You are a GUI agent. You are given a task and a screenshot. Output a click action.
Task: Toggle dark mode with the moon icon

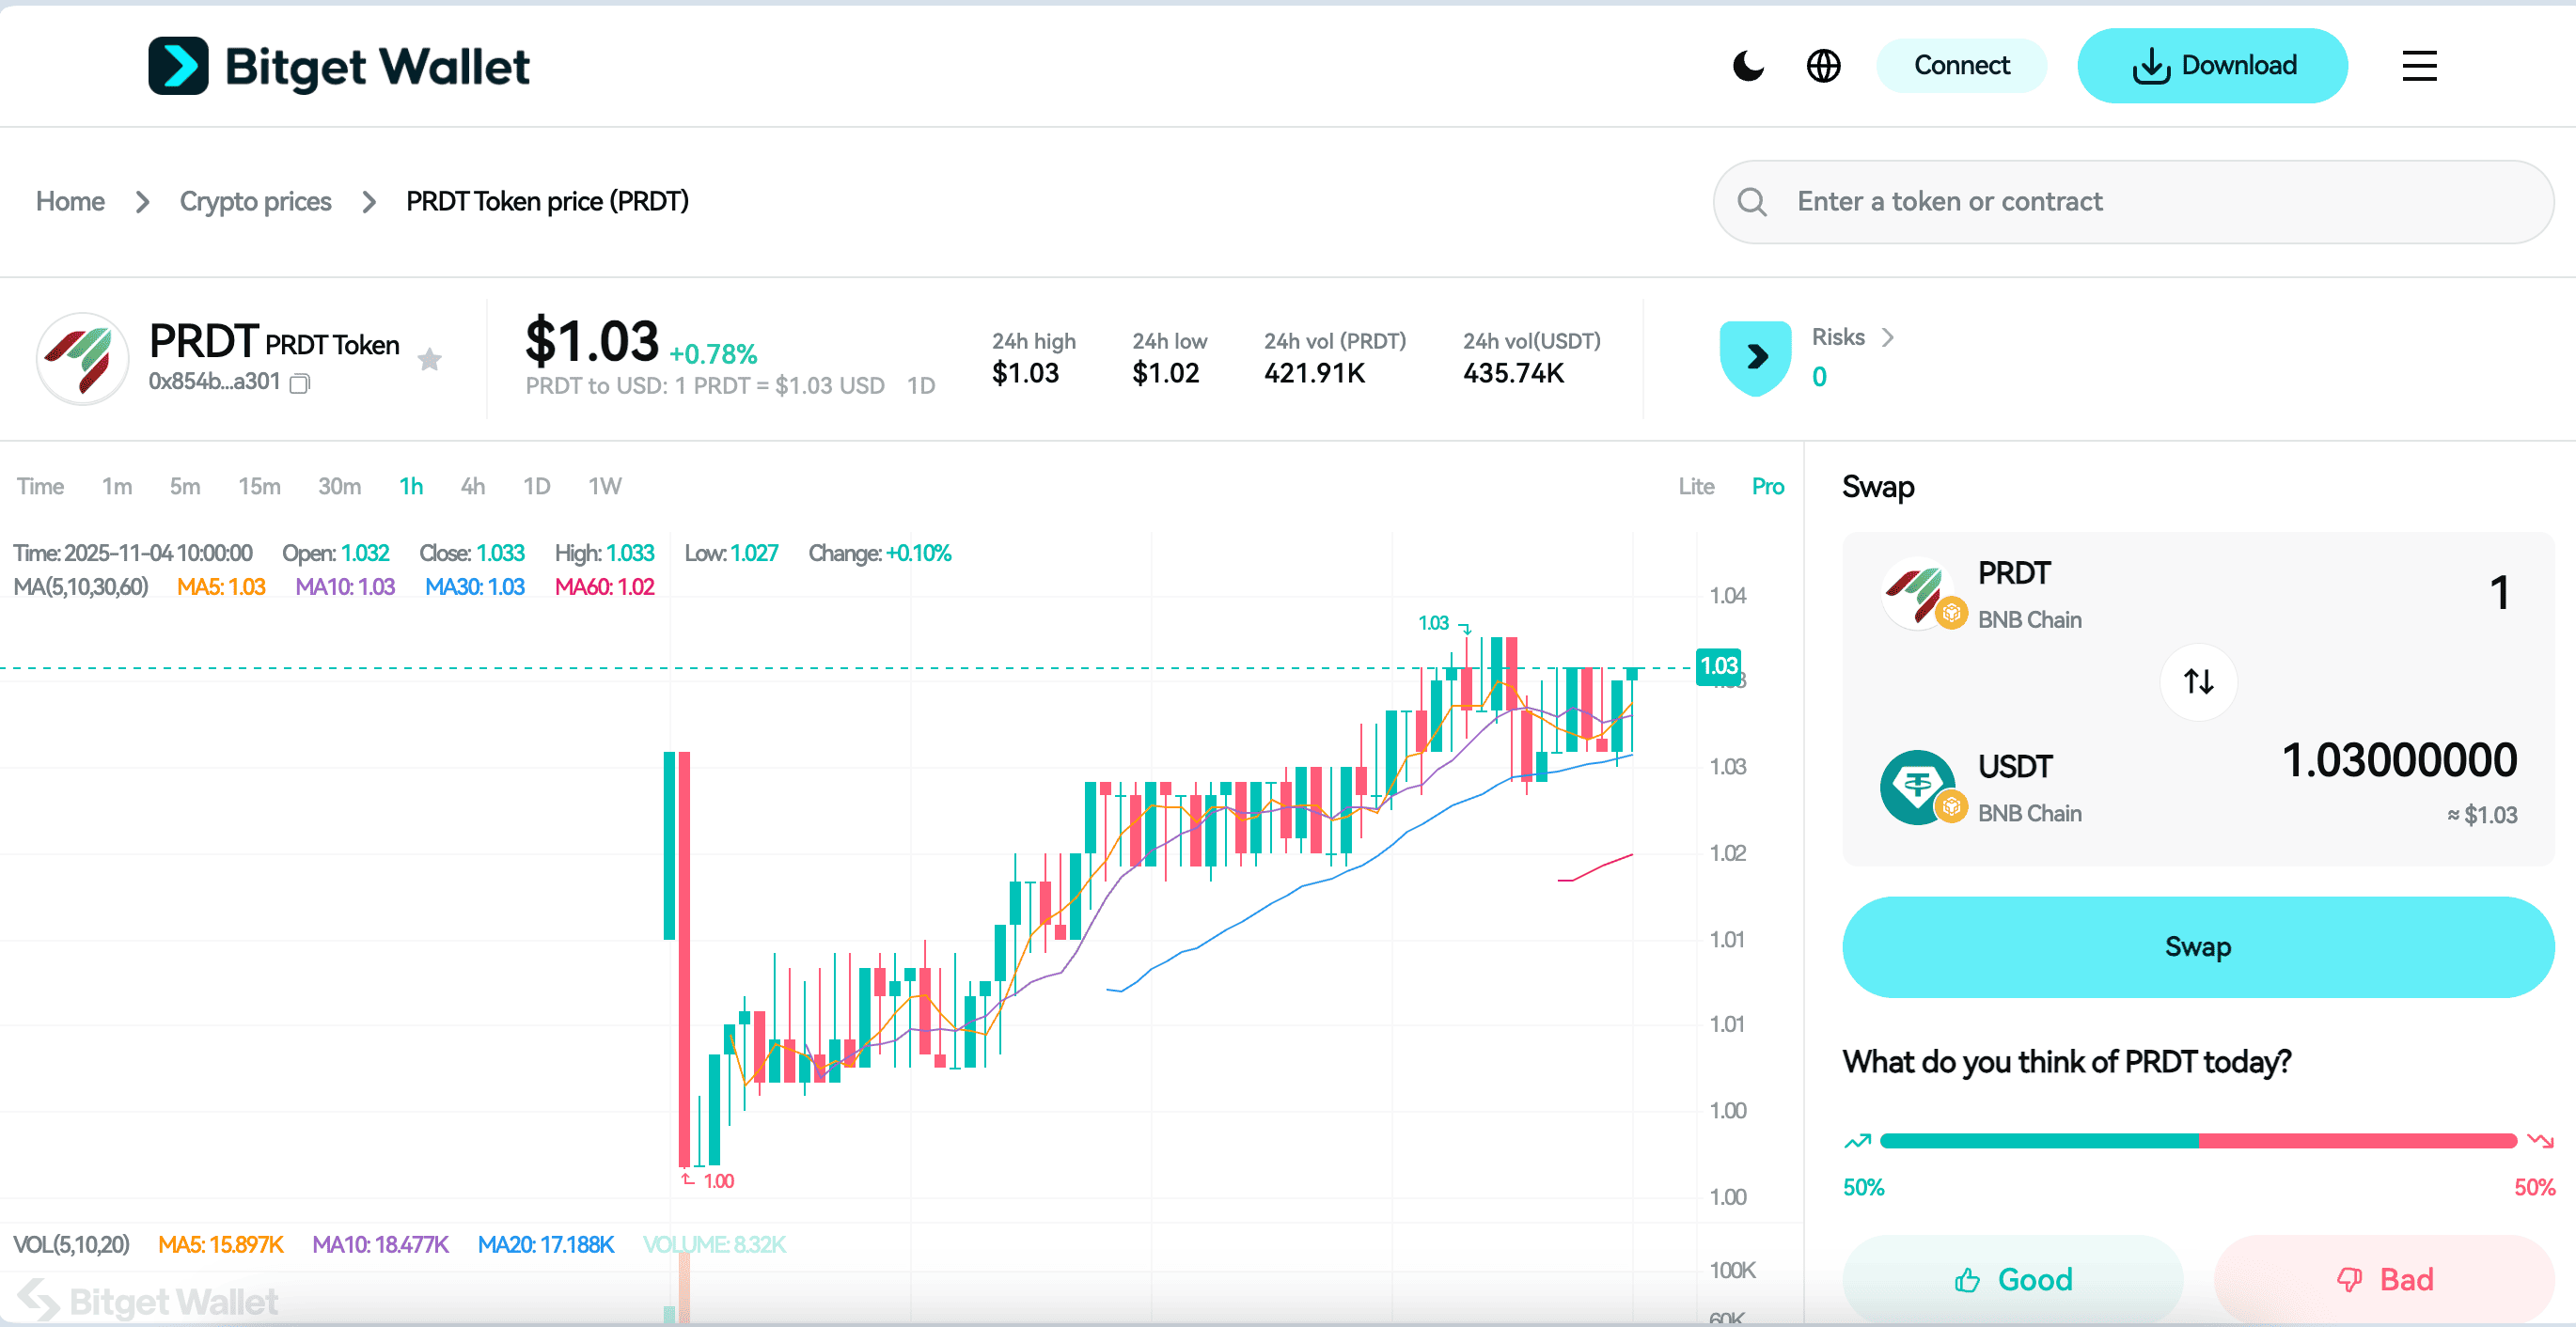(1748, 65)
